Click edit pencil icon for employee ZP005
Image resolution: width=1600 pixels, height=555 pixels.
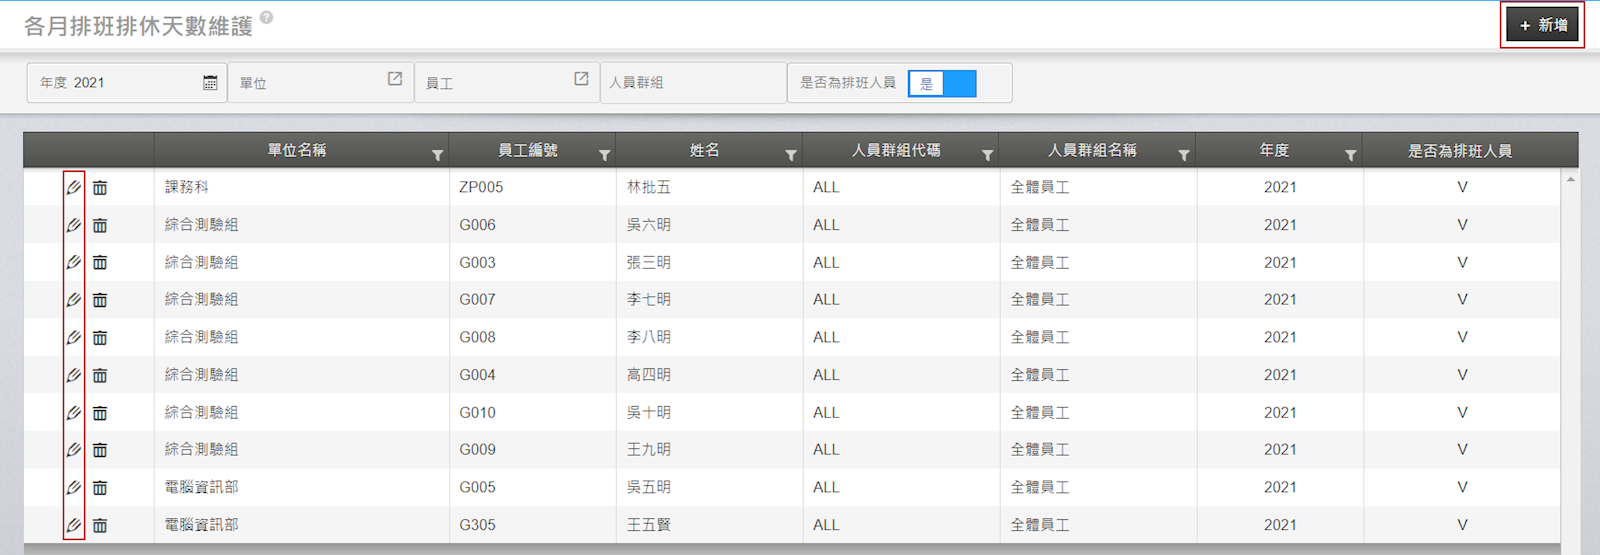(73, 187)
